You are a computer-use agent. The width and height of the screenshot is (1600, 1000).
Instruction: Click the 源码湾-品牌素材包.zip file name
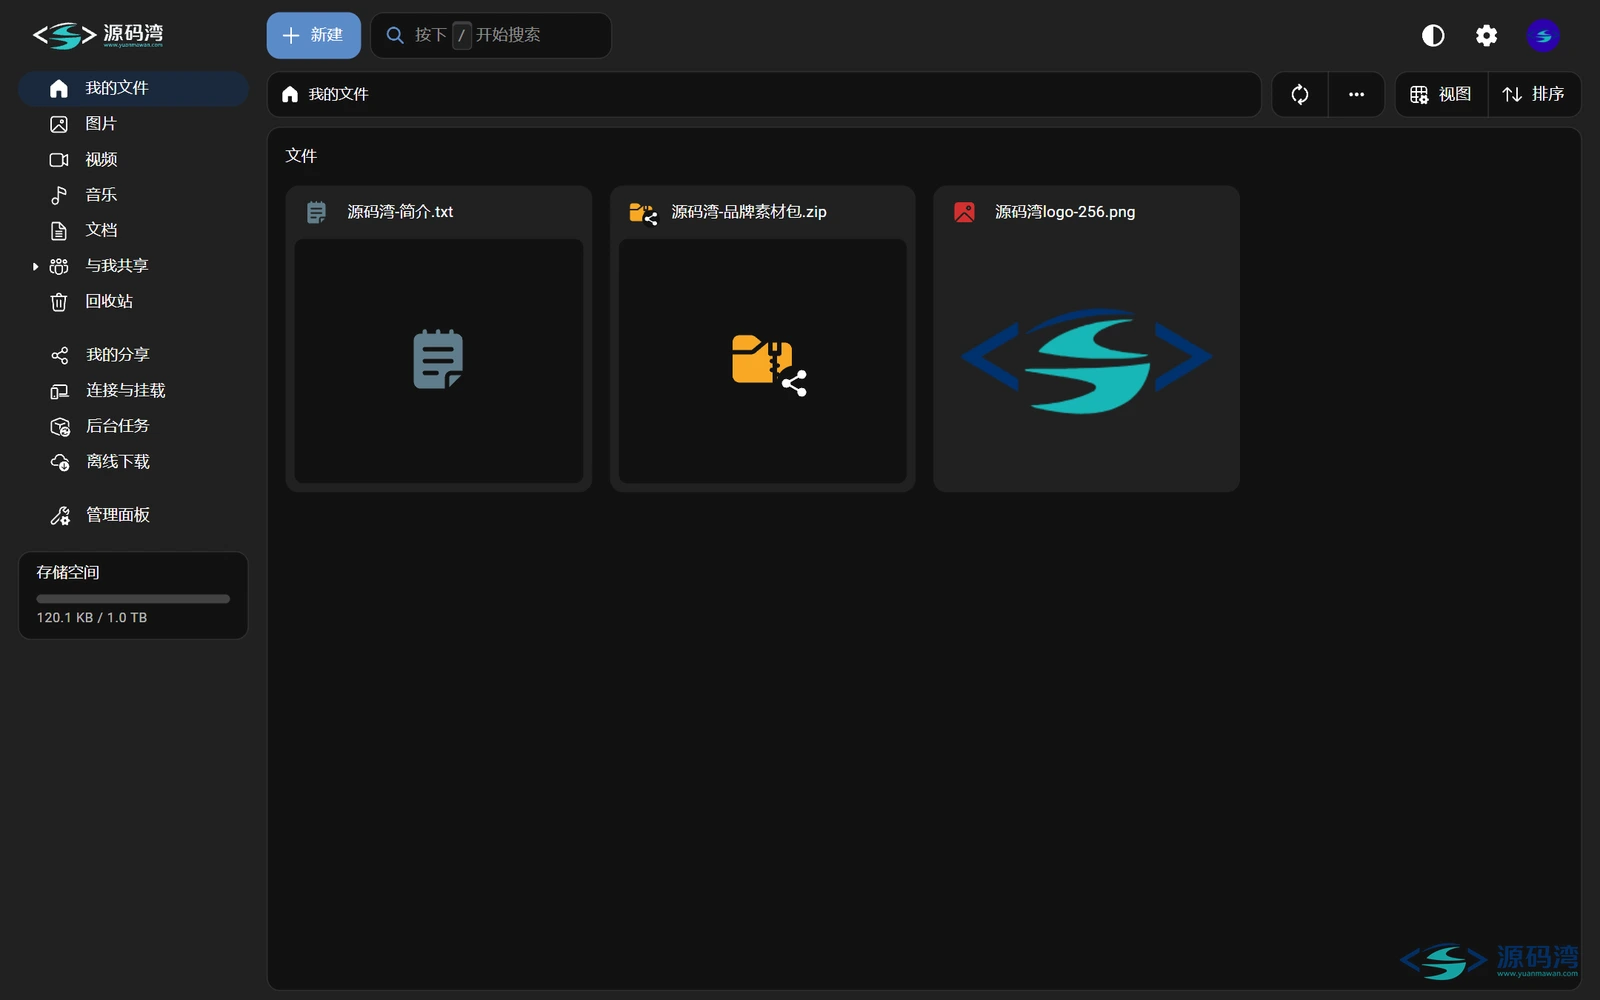tap(749, 212)
